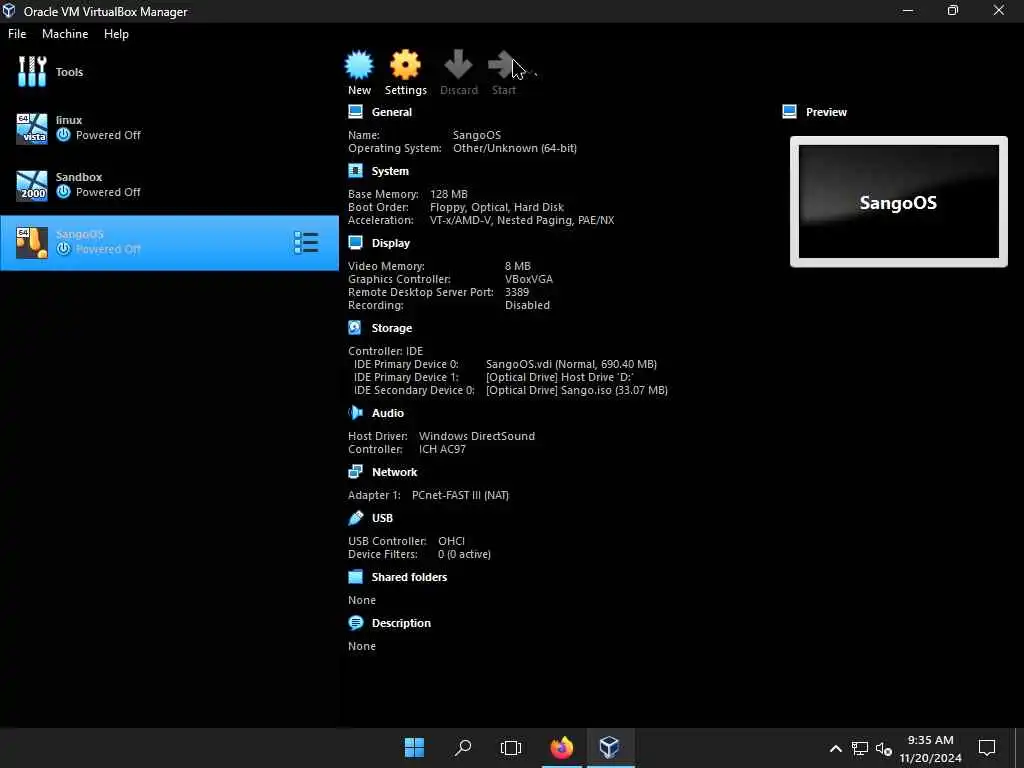This screenshot has width=1024, height=768.
Task: Click the PCnet-FAST III (NAT) adapter value
Action: click(x=460, y=495)
